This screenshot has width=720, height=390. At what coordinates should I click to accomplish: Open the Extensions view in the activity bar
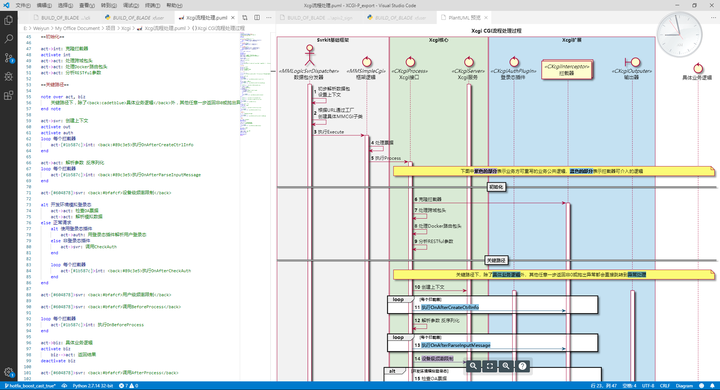coord(8,95)
